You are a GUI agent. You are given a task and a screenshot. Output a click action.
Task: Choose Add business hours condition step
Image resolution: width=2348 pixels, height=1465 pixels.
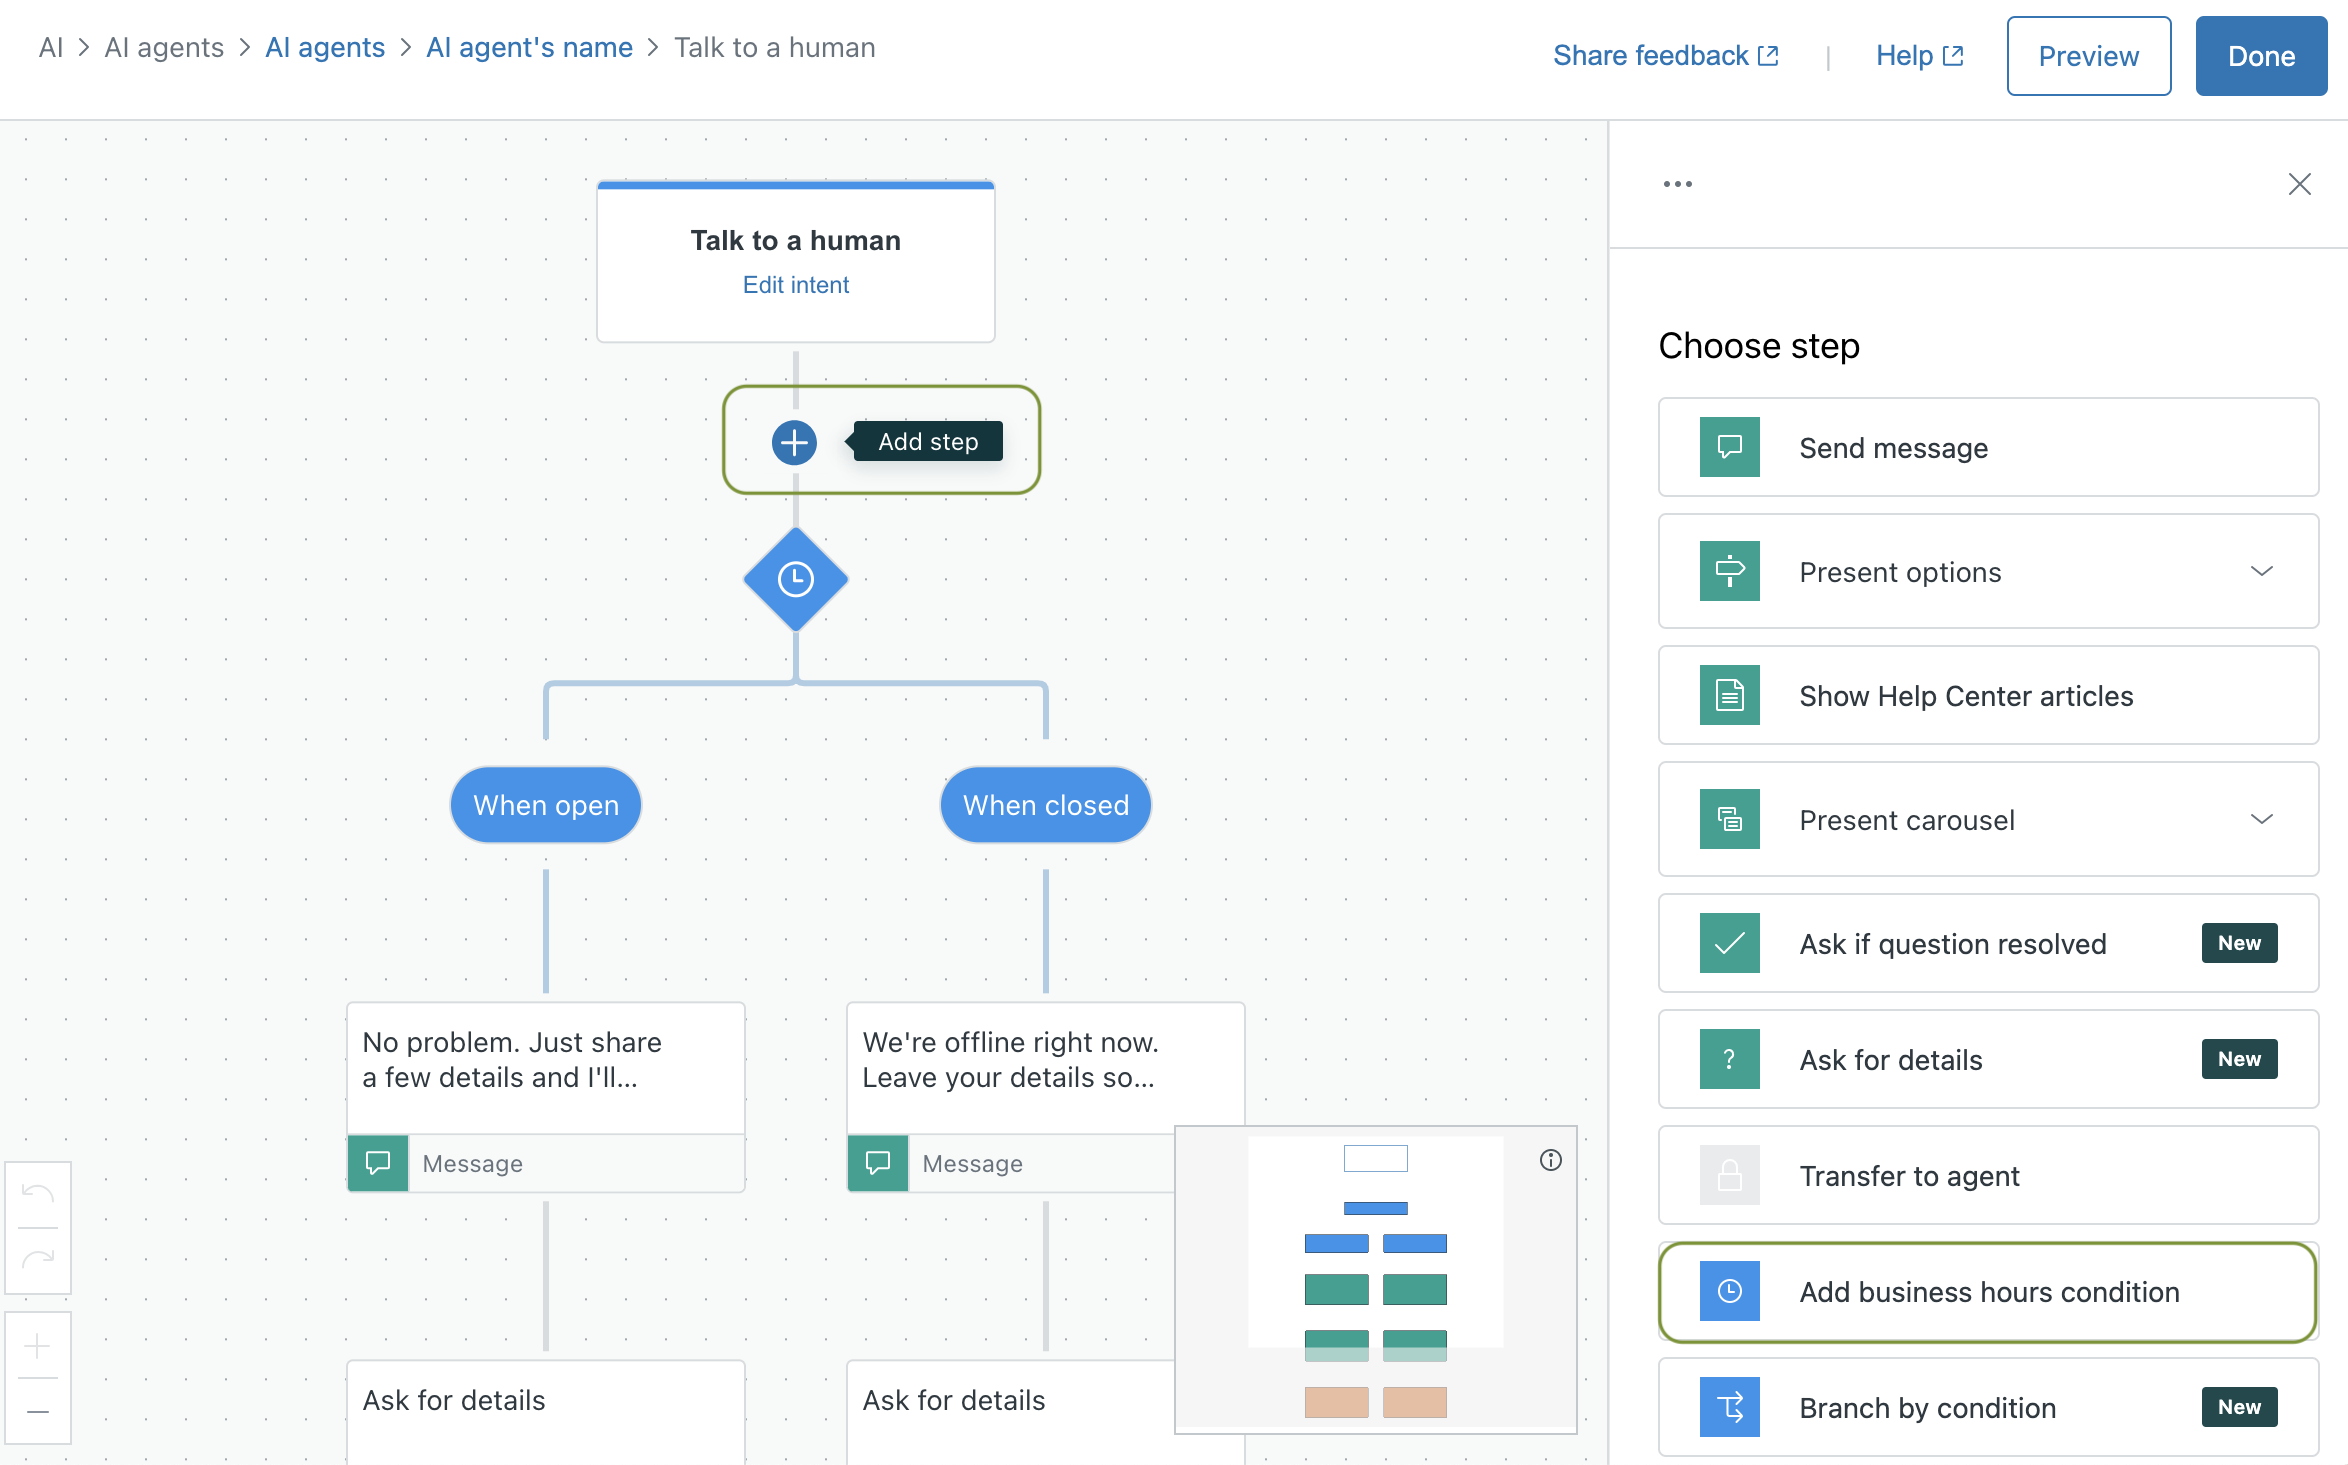coord(1987,1292)
